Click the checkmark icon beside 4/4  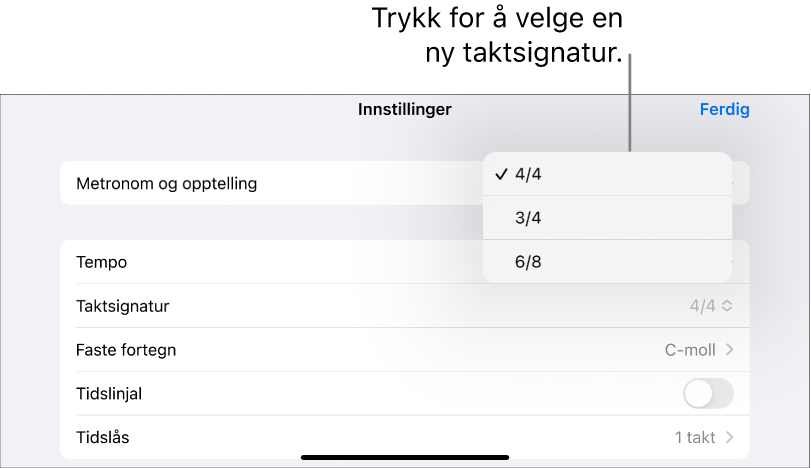point(501,174)
